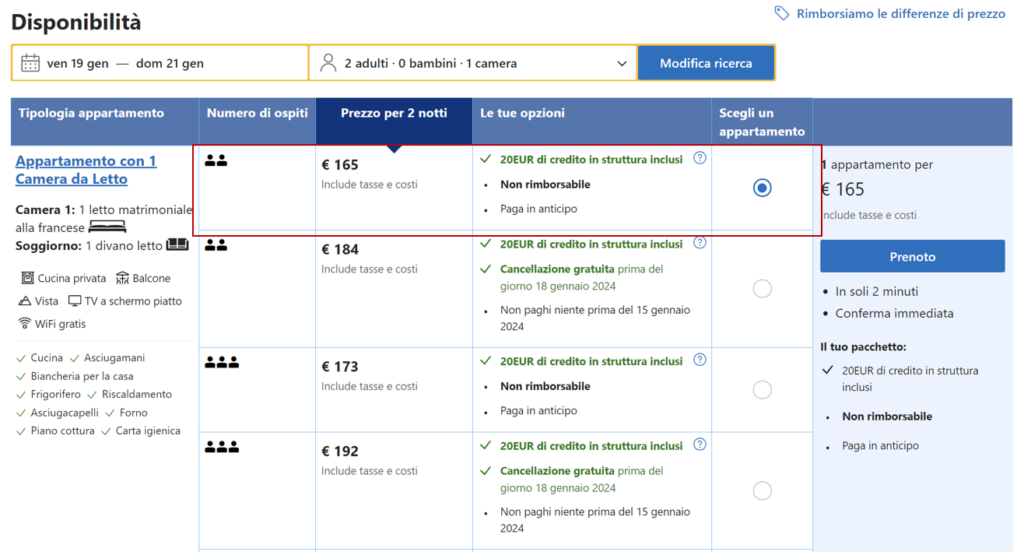Click the calendar icon in date field
Viewport: 1024px width, 552px height.
click(x=30, y=63)
